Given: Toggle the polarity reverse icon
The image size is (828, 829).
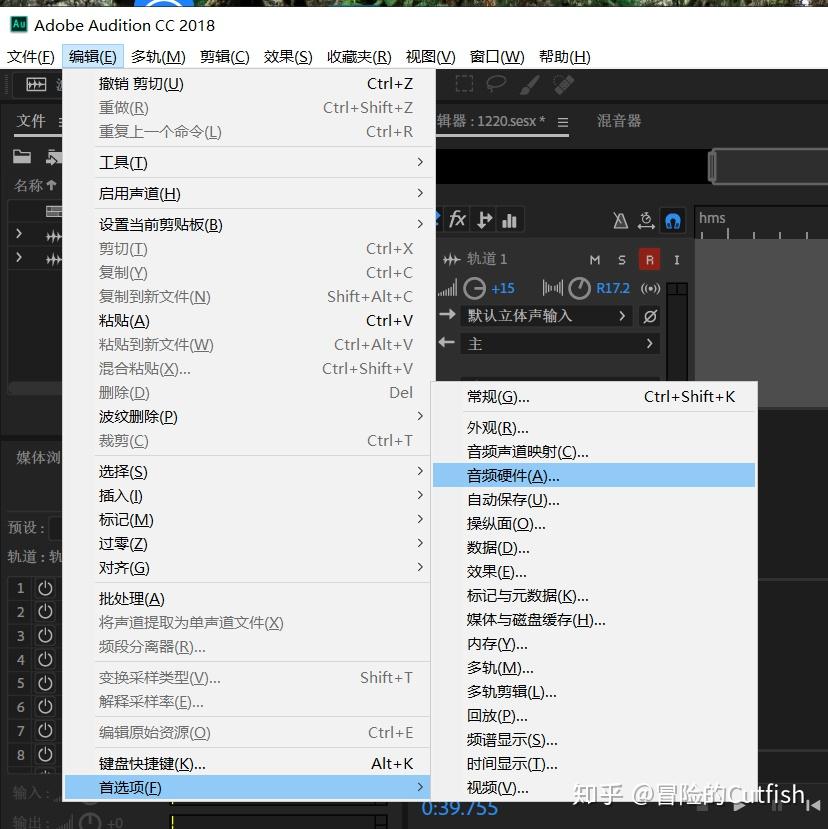Looking at the screenshot, I should tap(650, 316).
